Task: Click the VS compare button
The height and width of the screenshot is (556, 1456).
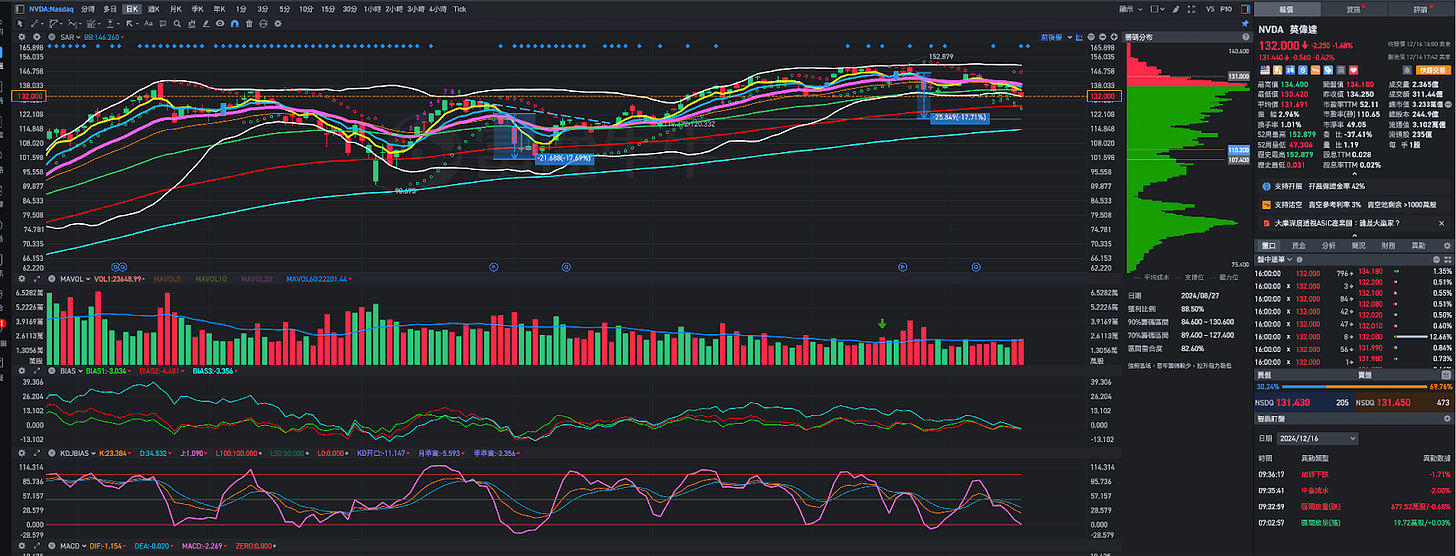Action: (x=1210, y=9)
